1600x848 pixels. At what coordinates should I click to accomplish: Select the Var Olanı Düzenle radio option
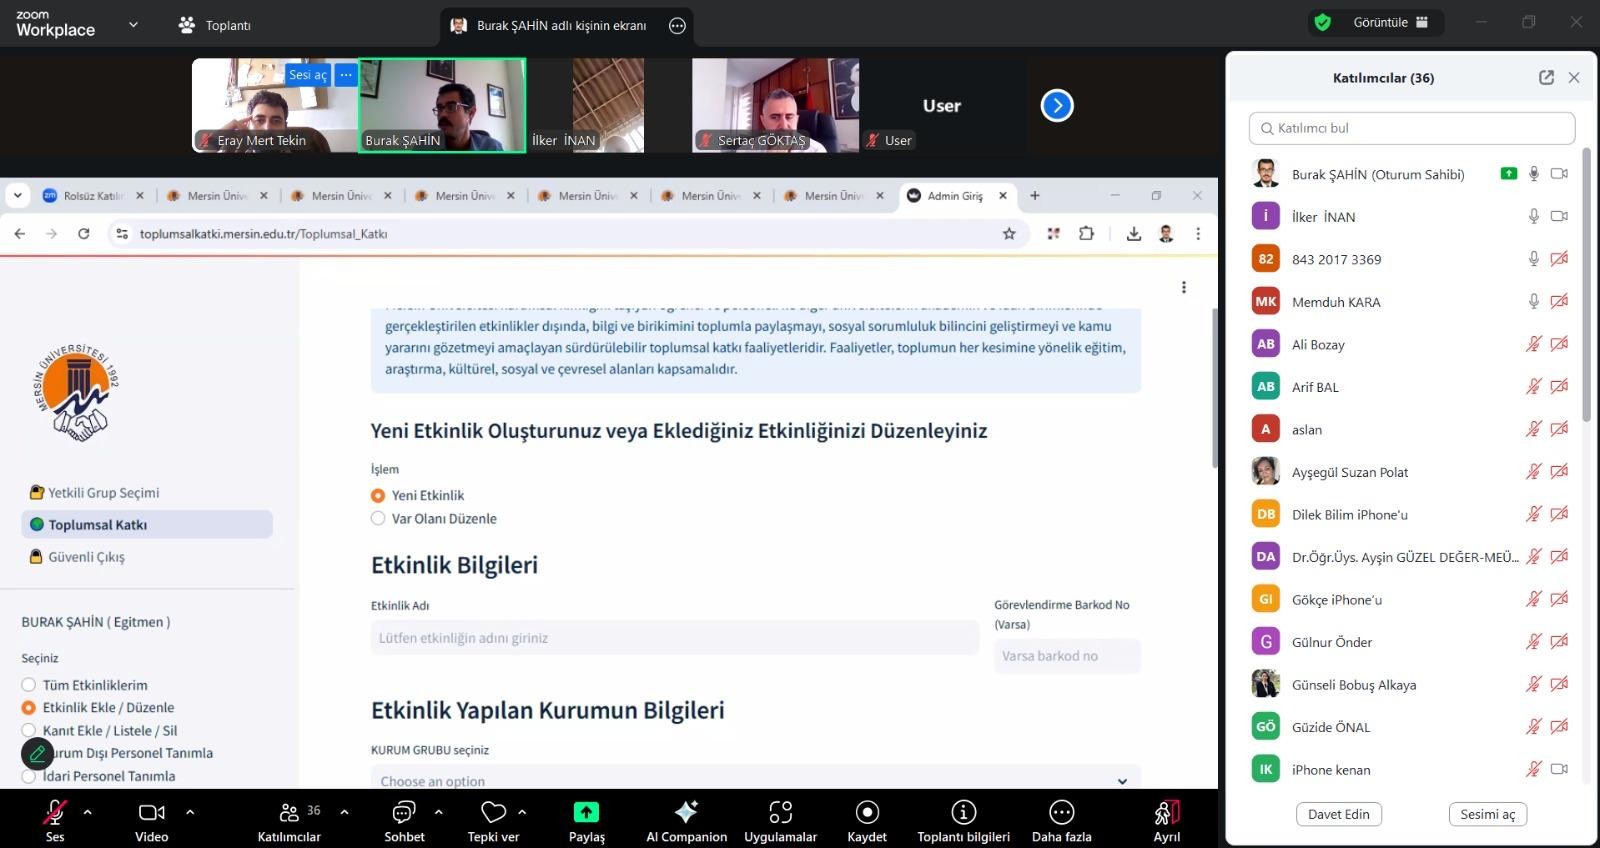[378, 518]
